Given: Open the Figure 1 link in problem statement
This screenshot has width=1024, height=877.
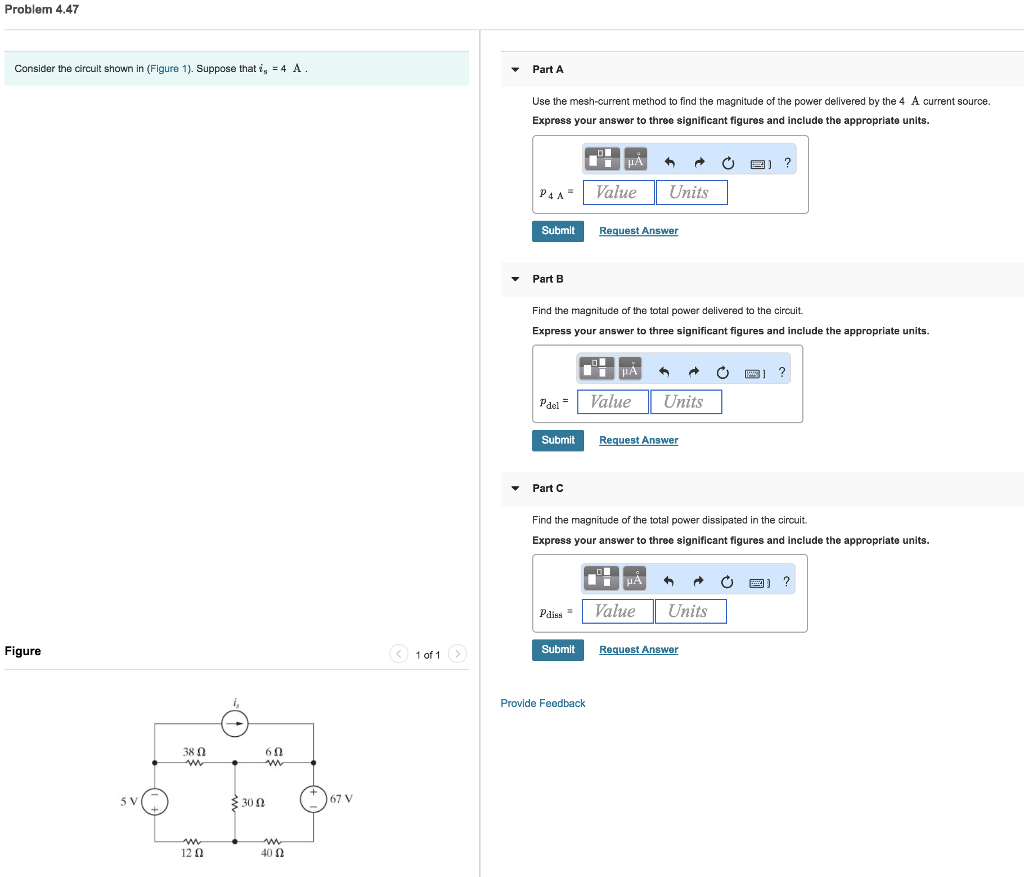Looking at the screenshot, I should pos(168,67).
